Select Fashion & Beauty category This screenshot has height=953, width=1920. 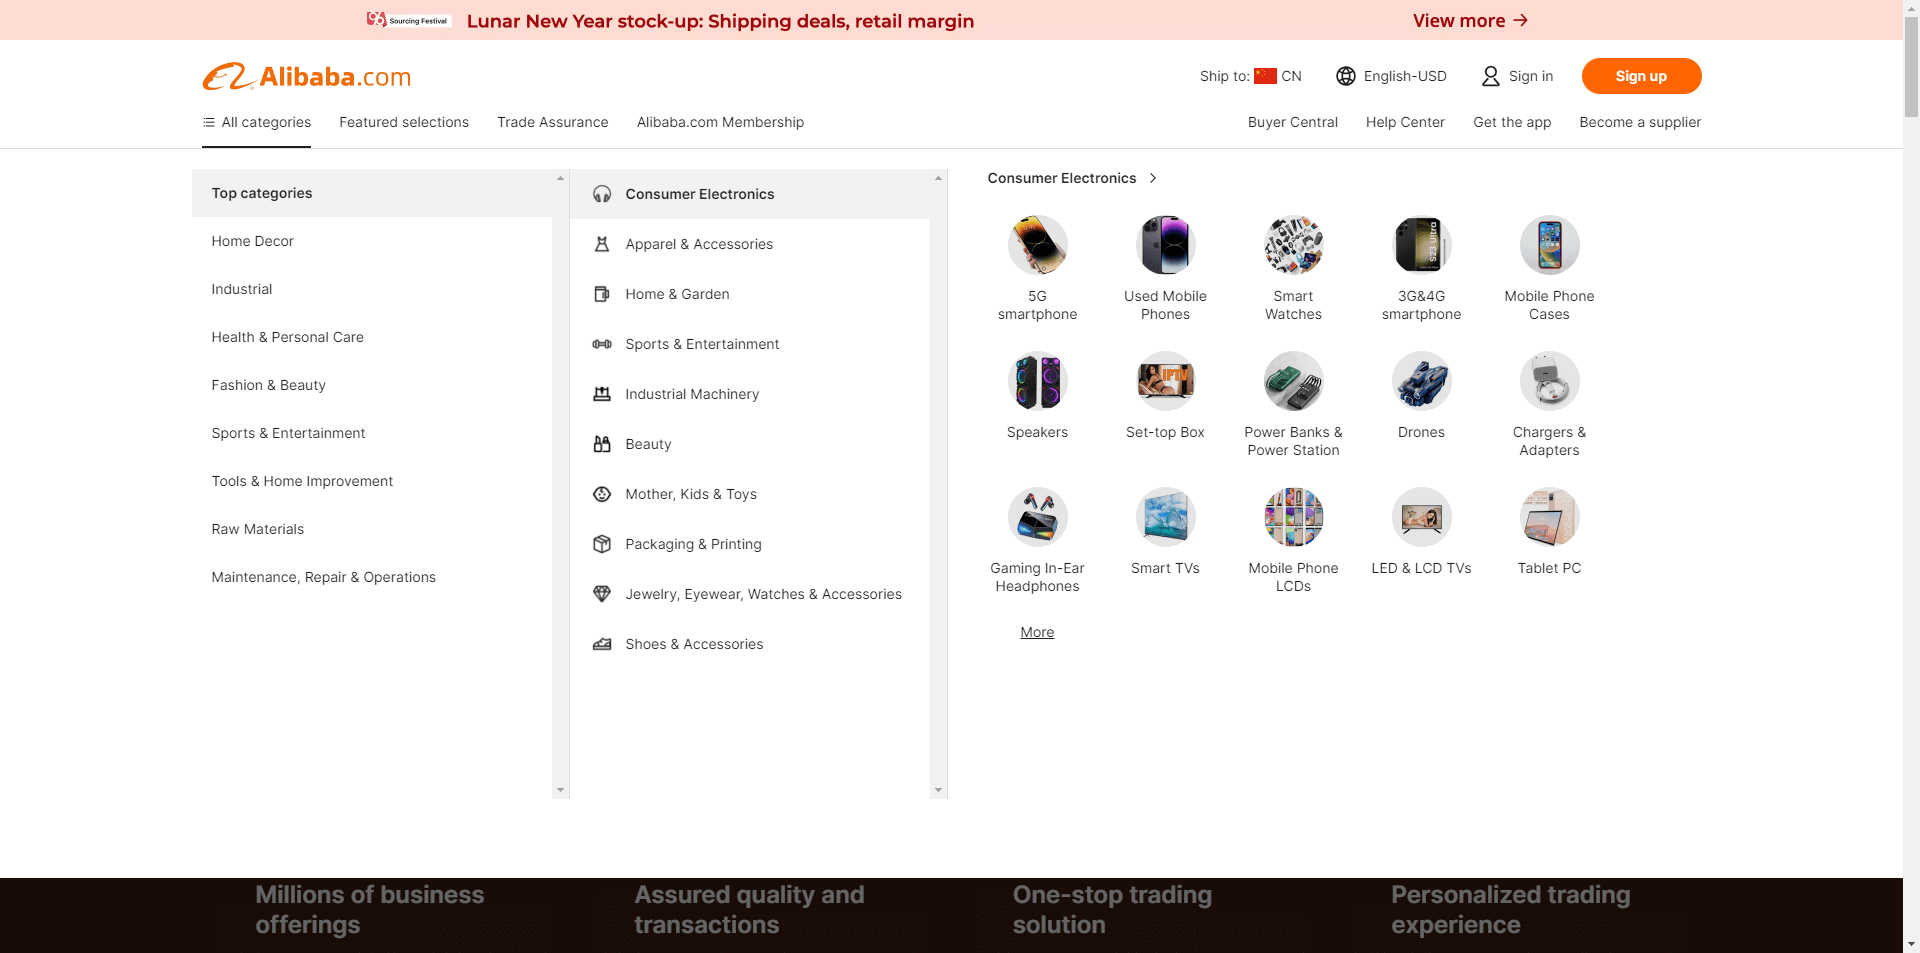point(372,385)
